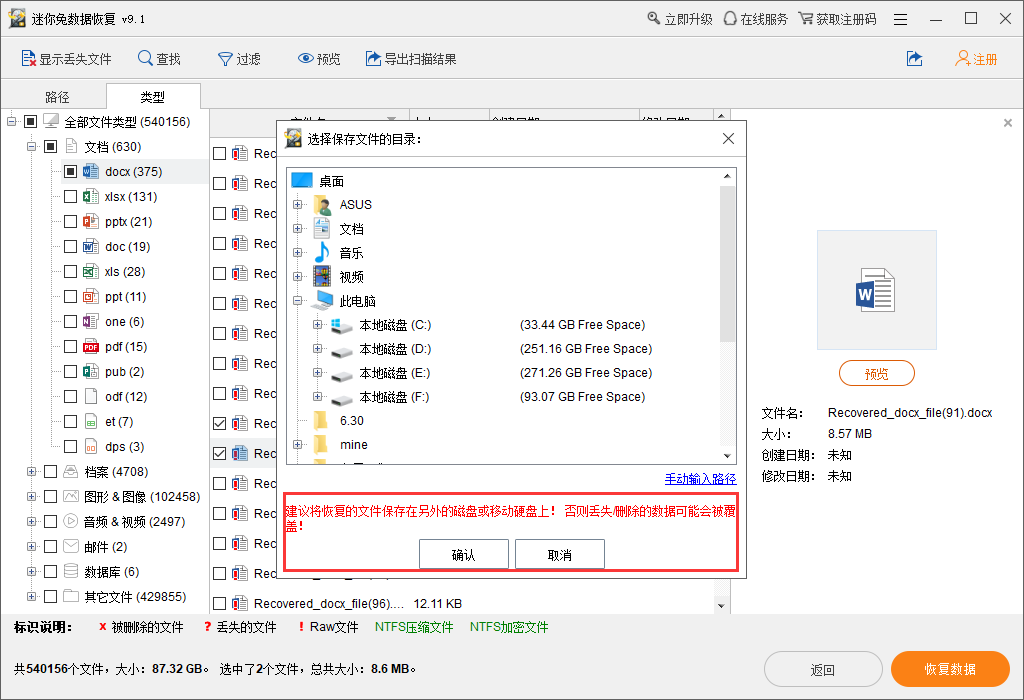Expand the 音频 & 视频 tree node
The width and height of the screenshot is (1024, 700).
point(31,522)
